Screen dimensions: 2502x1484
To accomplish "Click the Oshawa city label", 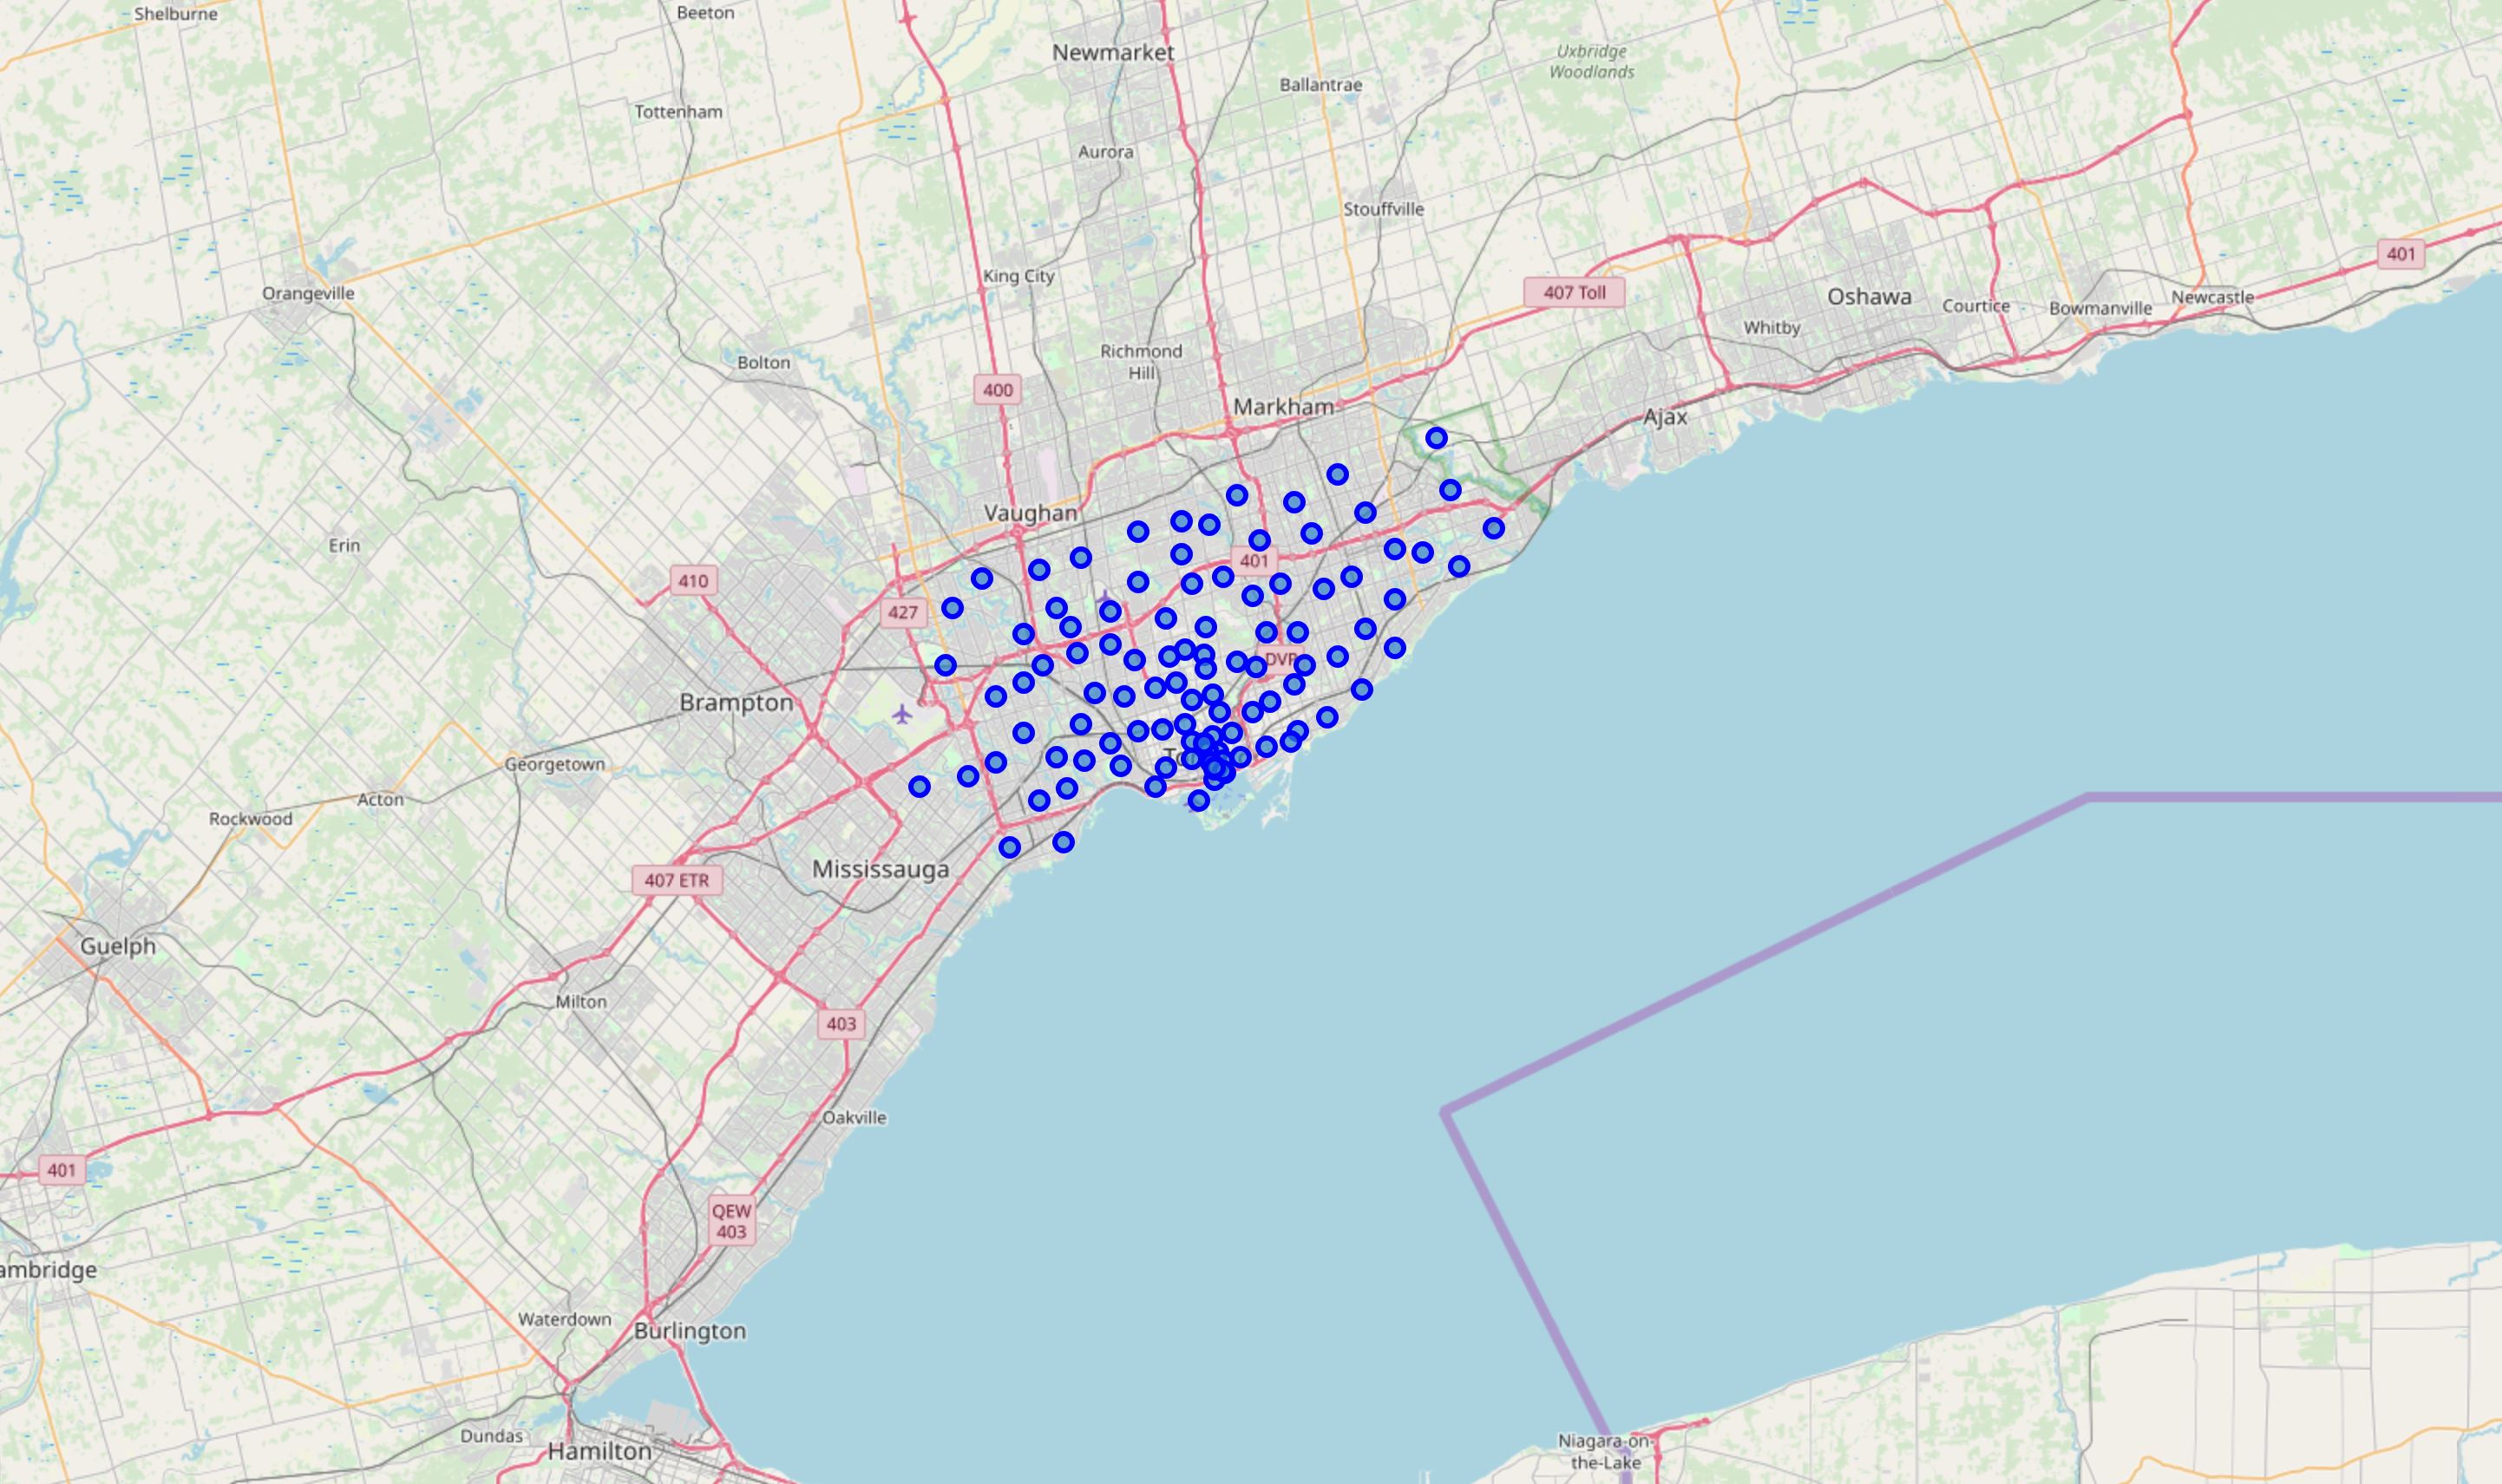I will click(1869, 297).
